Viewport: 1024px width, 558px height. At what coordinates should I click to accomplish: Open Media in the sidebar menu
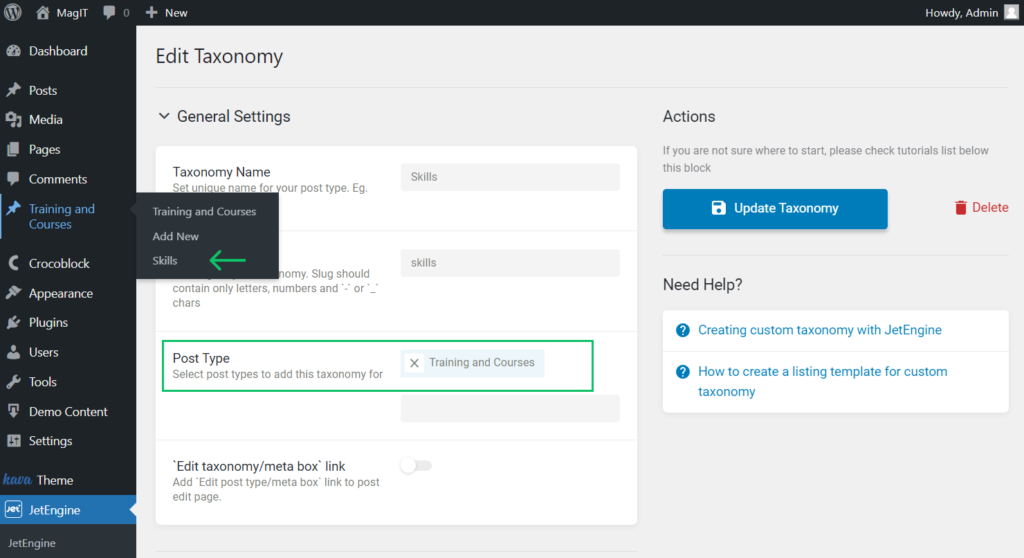(x=46, y=120)
